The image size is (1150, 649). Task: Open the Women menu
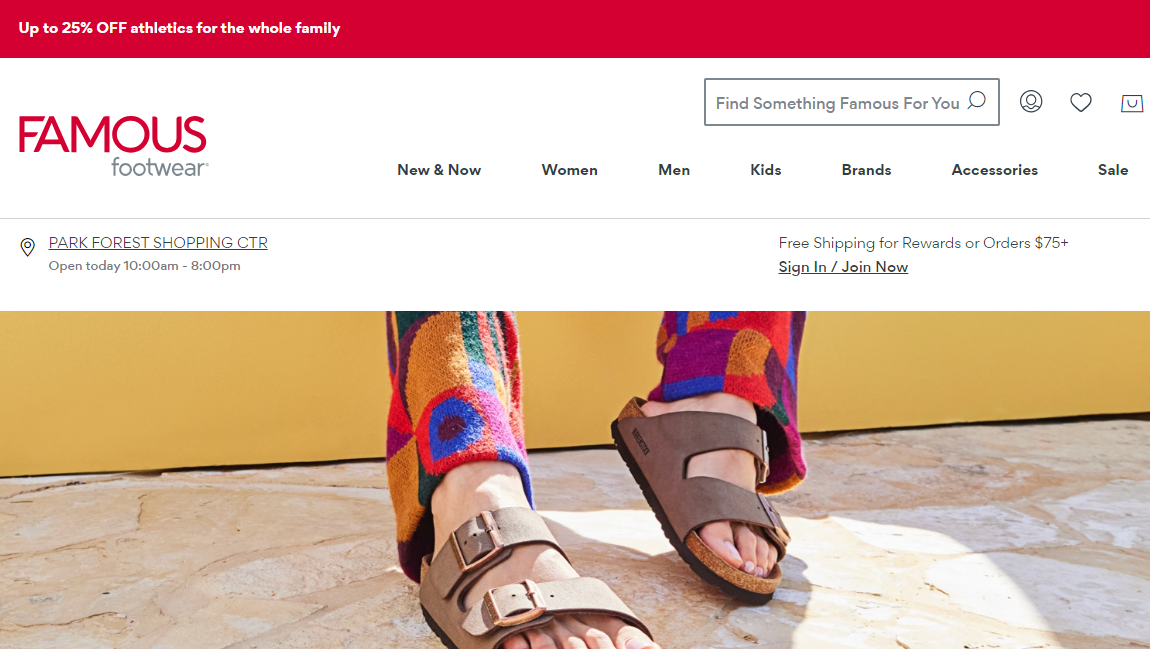[569, 170]
